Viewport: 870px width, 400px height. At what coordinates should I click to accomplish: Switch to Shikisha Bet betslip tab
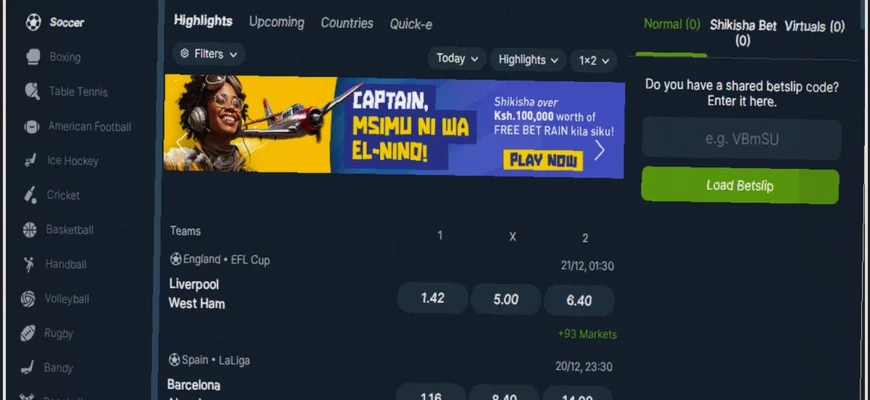743,33
